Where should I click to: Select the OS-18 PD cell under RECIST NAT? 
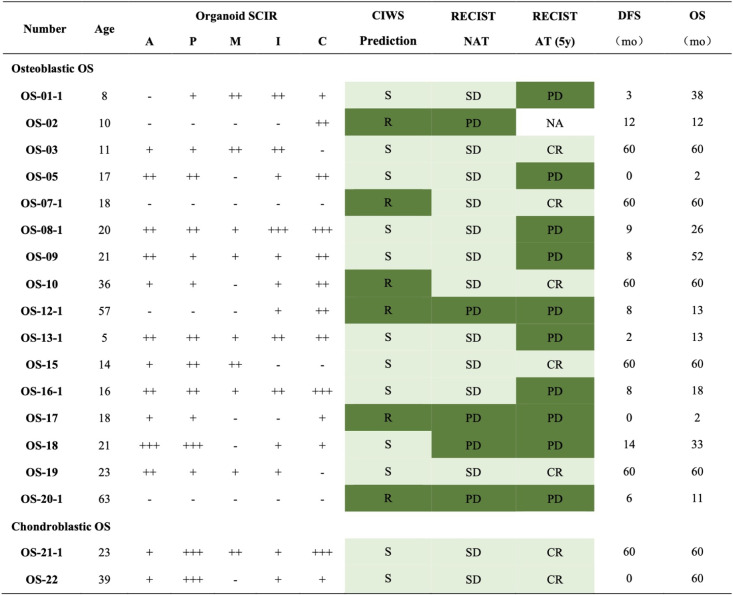click(473, 445)
